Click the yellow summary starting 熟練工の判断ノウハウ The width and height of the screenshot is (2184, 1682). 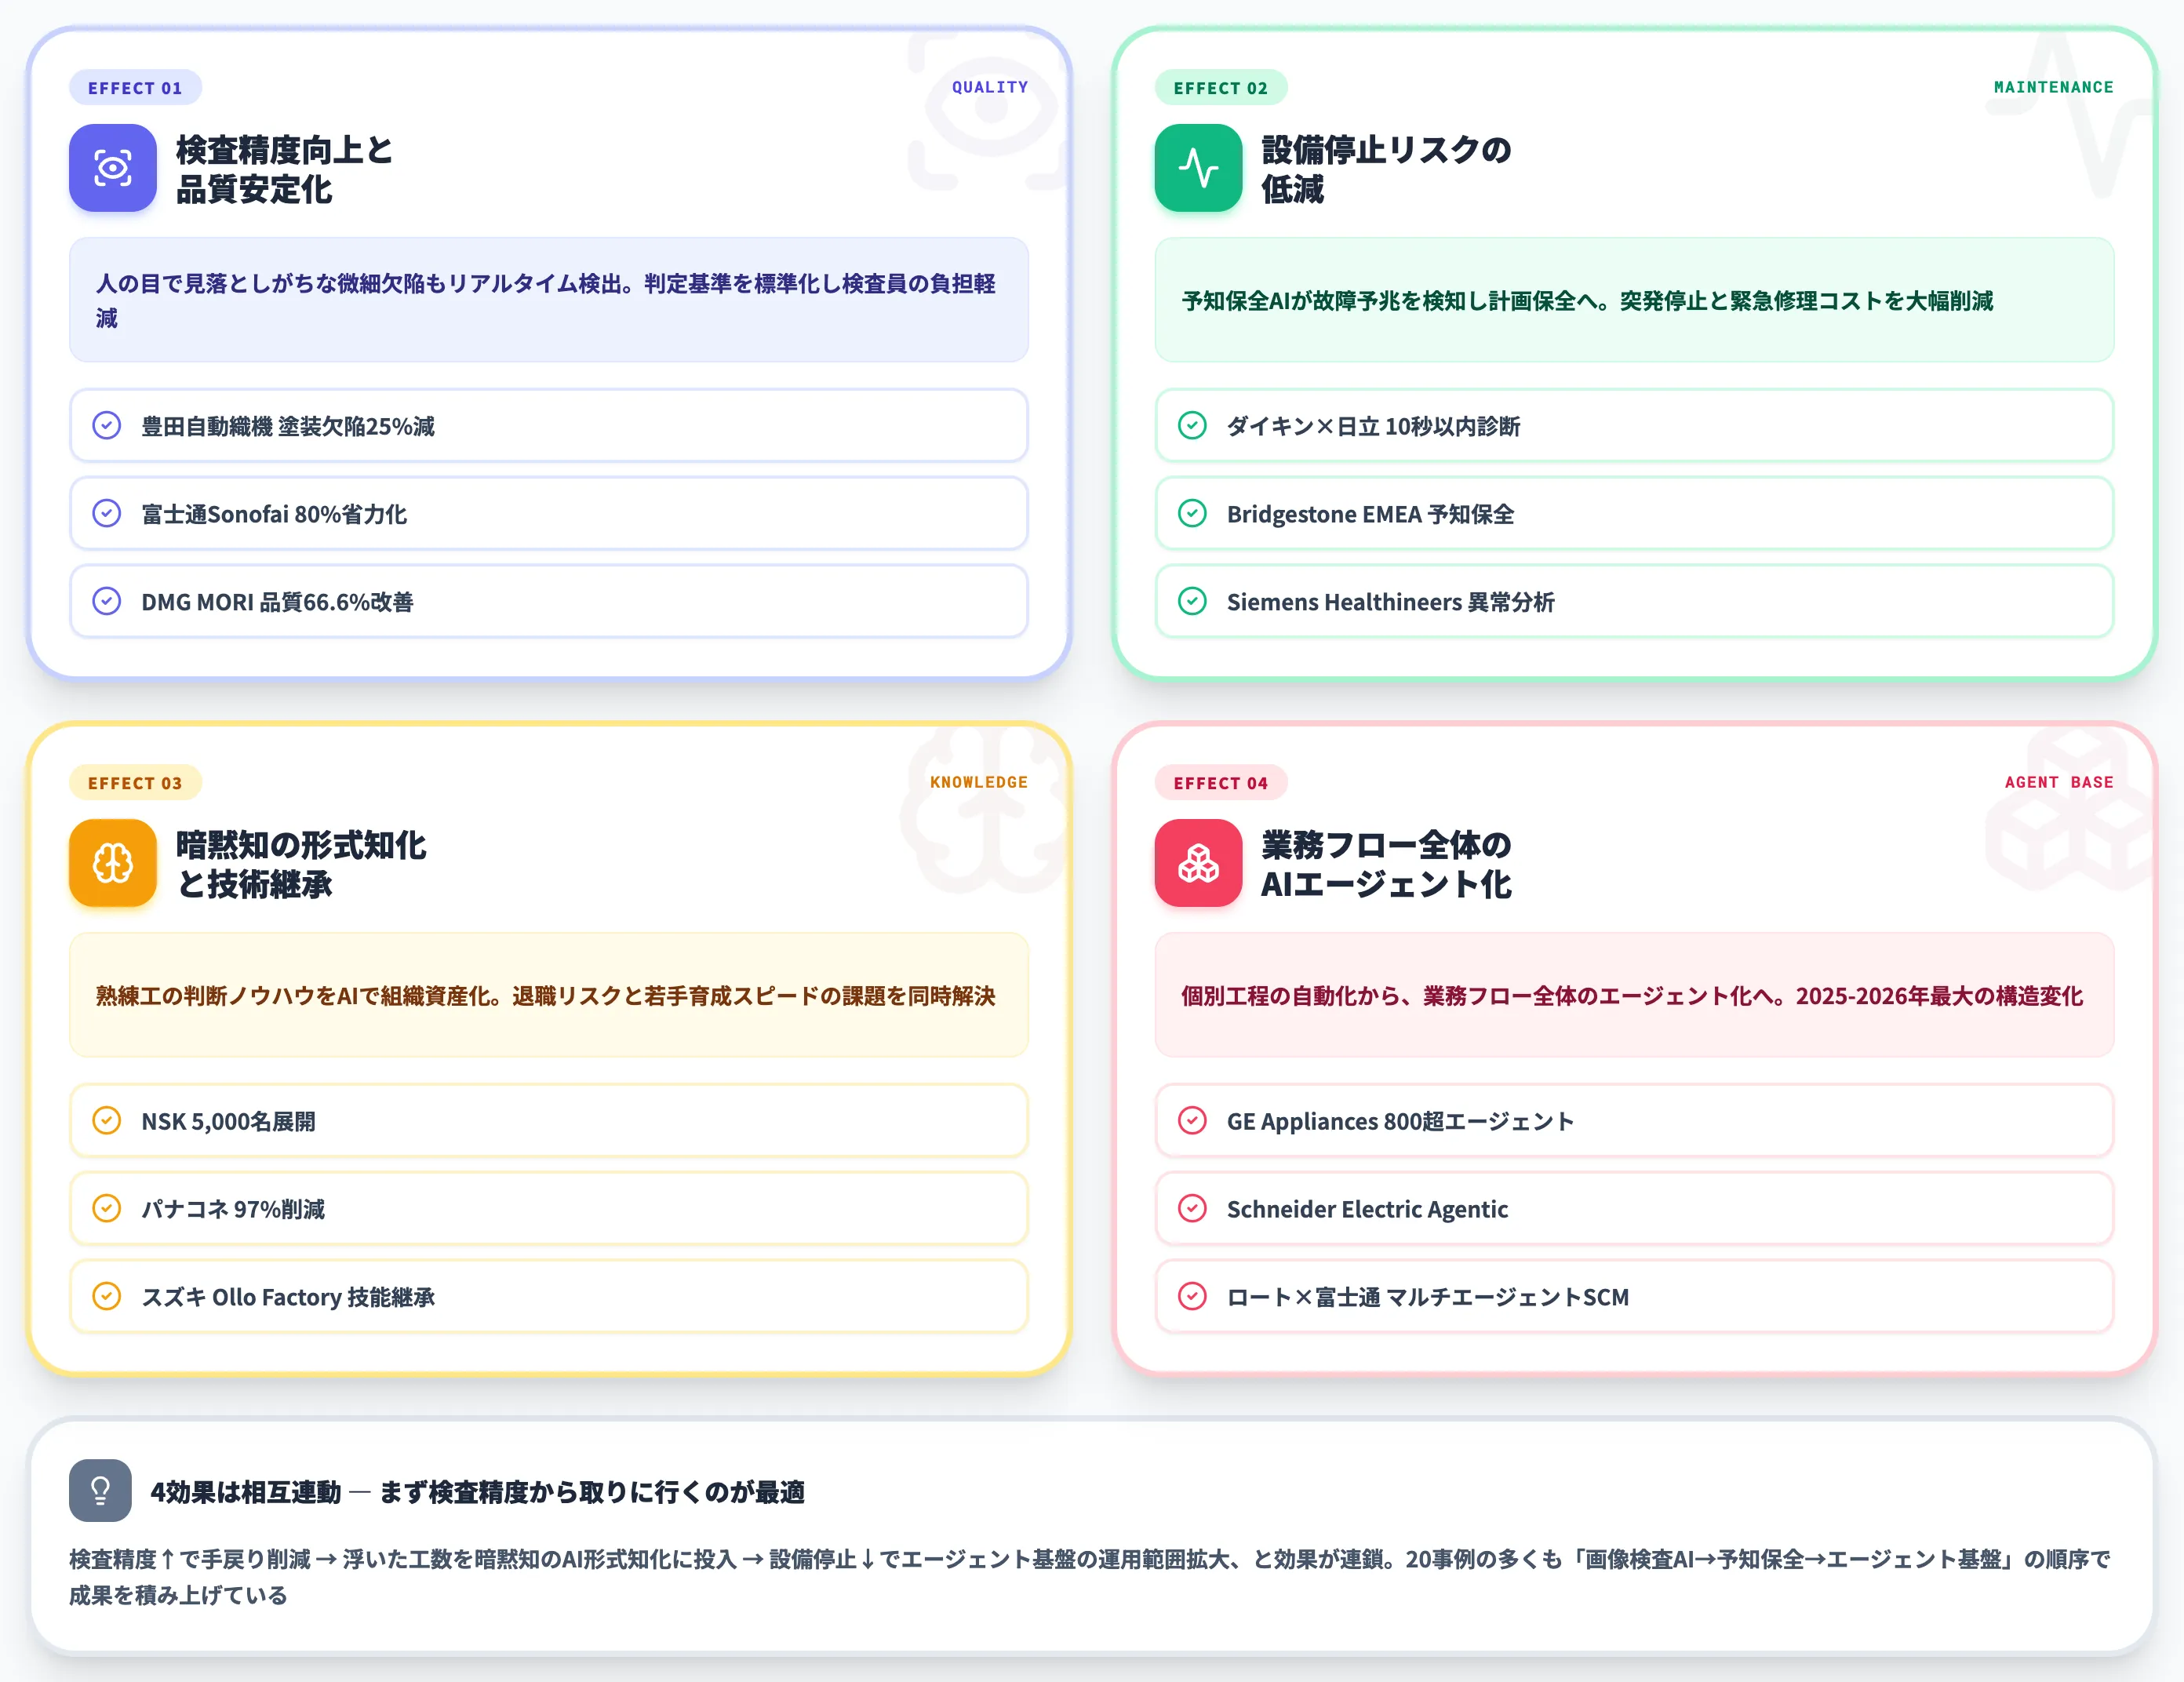pyautogui.click(x=549, y=995)
